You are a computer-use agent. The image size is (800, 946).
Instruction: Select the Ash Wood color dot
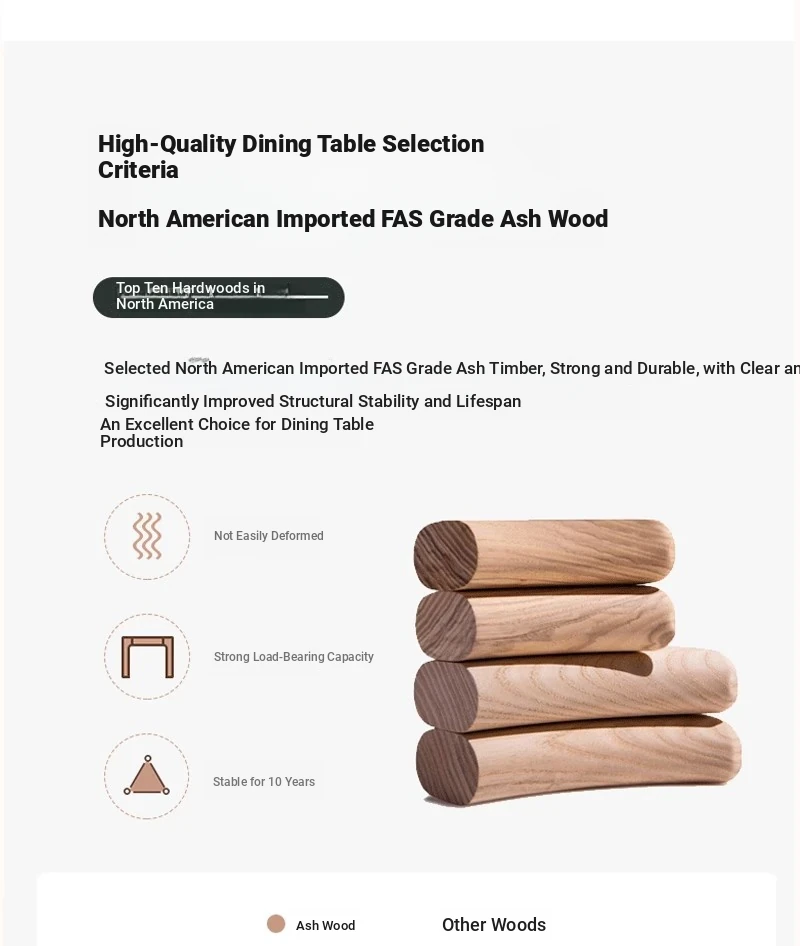click(276, 924)
